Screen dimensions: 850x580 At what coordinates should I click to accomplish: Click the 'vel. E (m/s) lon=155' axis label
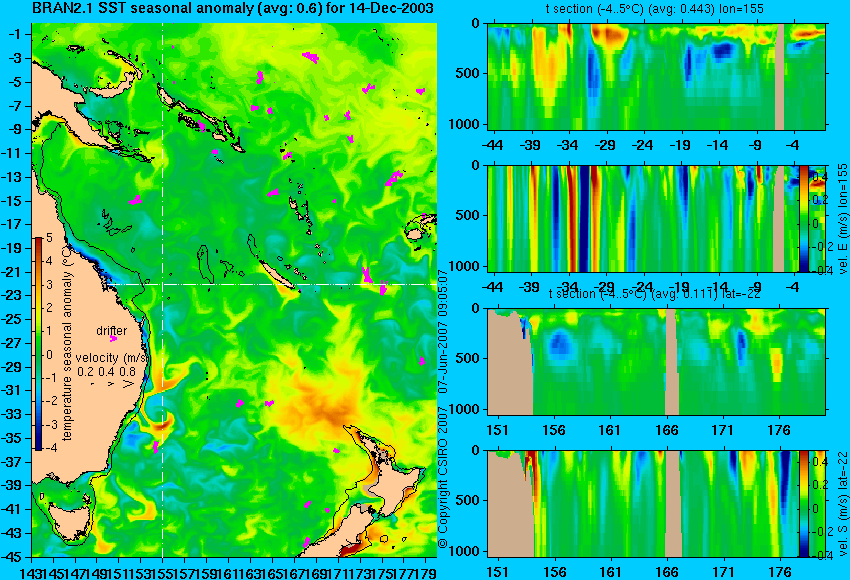pyautogui.click(x=843, y=218)
